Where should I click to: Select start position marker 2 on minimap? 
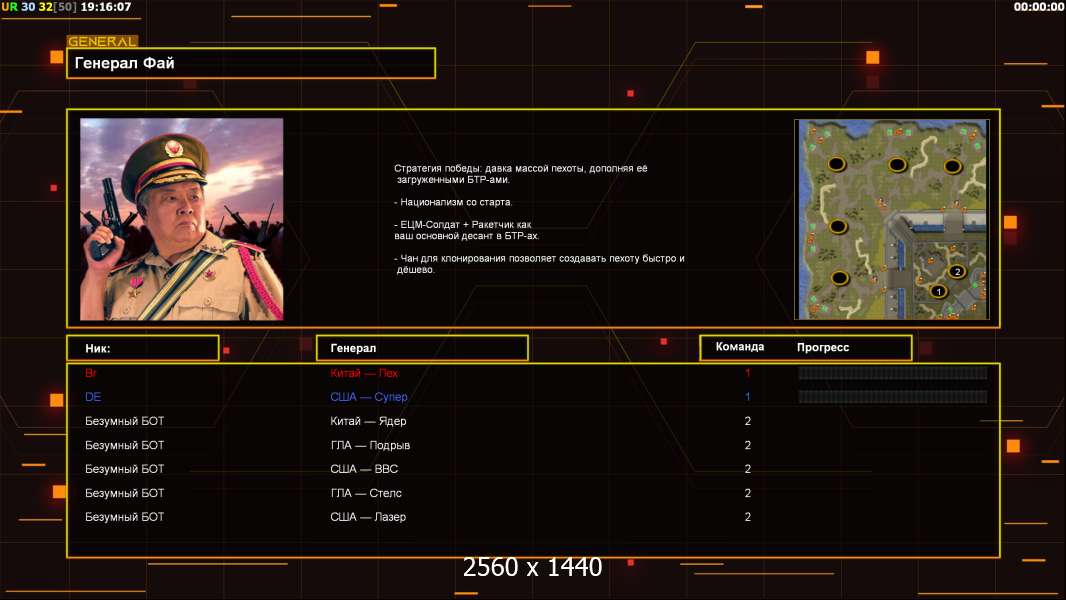[x=957, y=271]
